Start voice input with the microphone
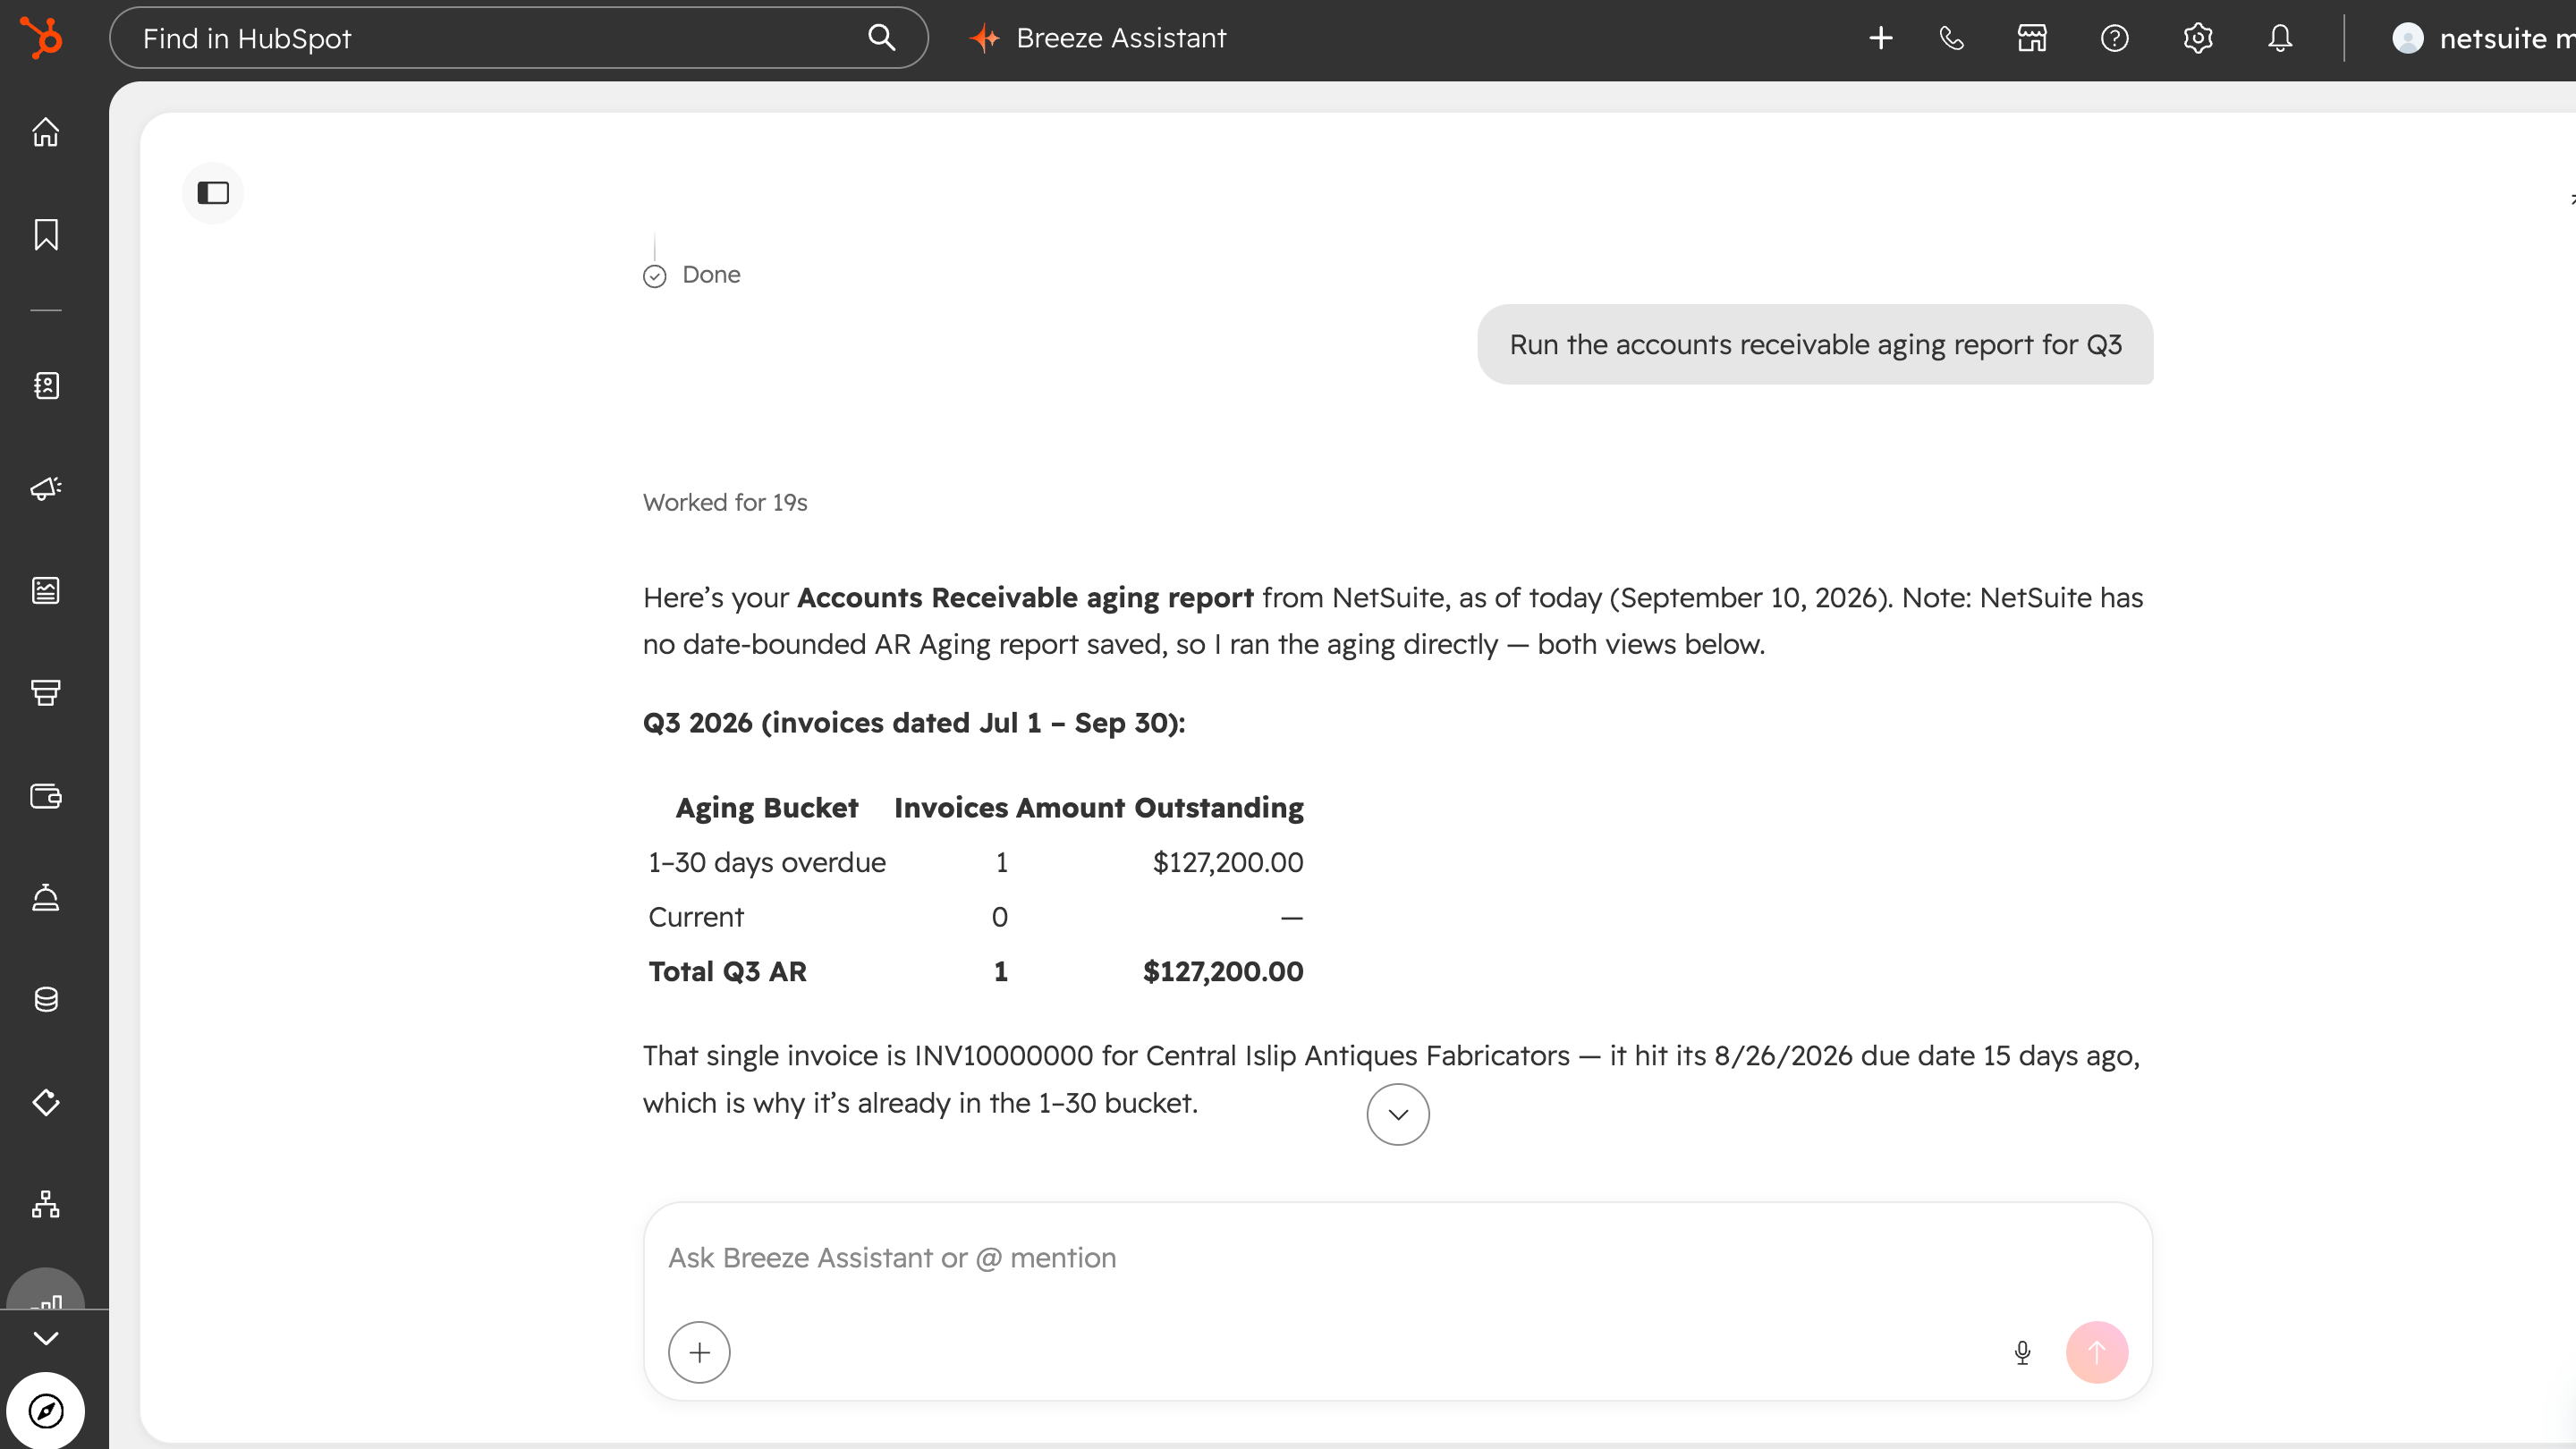This screenshot has height=1449, width=2576. (x=2022, y=1352)
